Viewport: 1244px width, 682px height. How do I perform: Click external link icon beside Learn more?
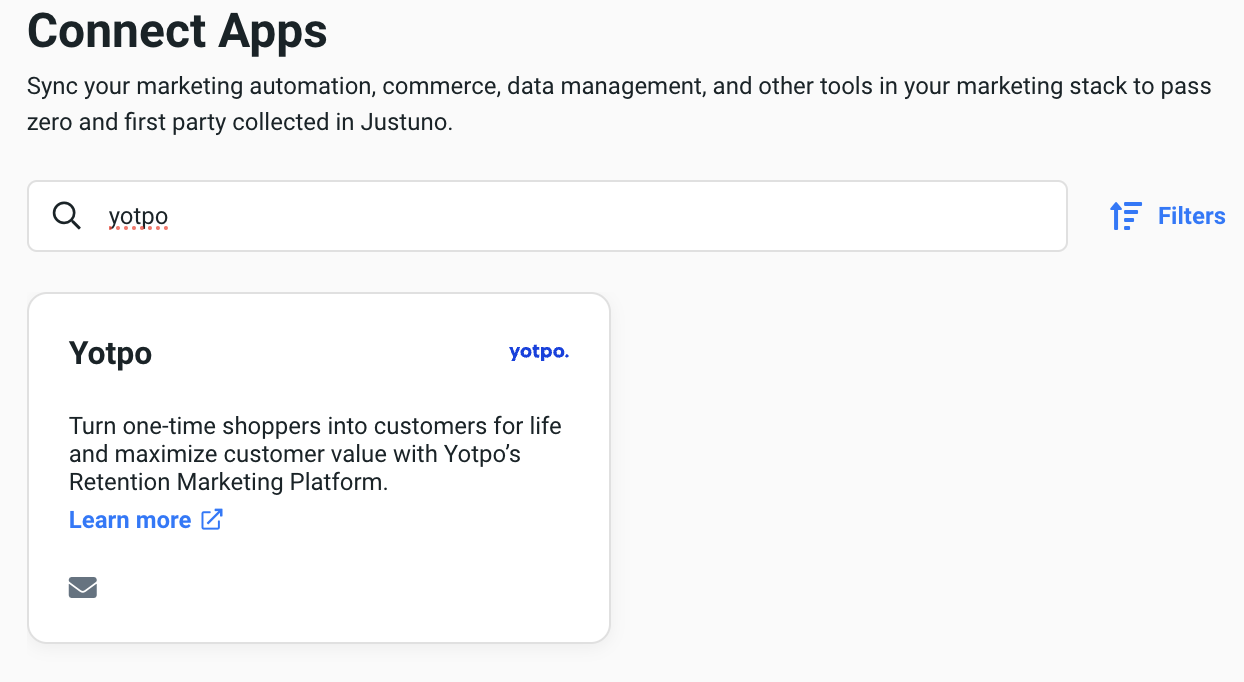pyautogui.click(x=212, y=519)
